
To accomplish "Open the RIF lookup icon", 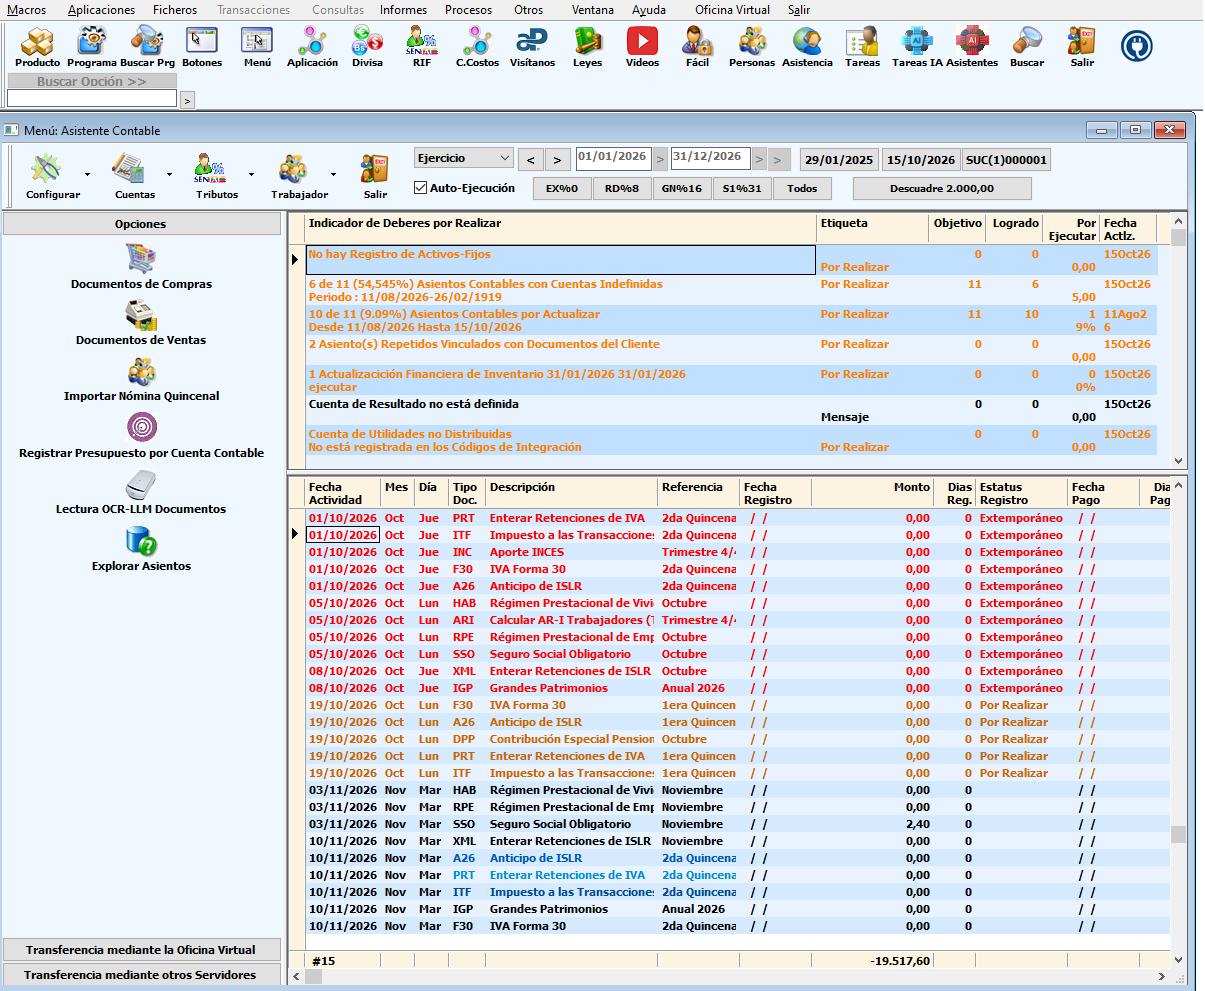I will tap(422, 47).
